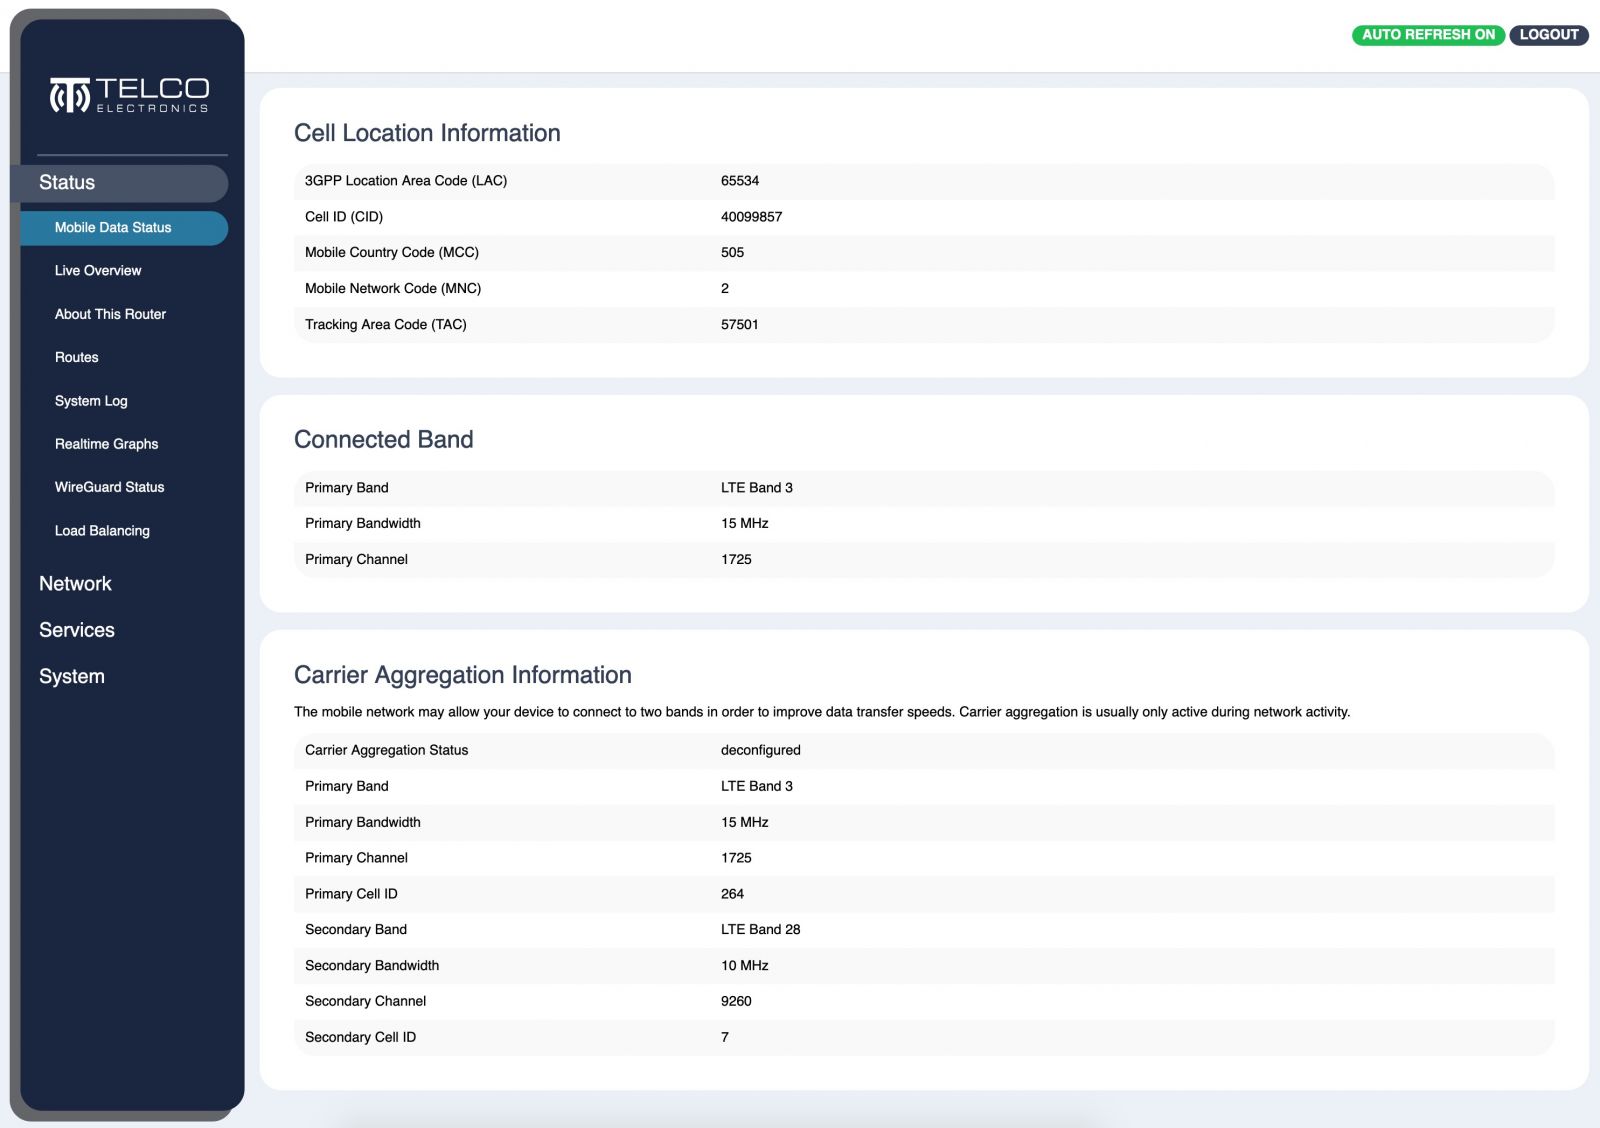The image size is (1600, 1128).
Task: Go to About This Router
Action: (x=110, y=314)
